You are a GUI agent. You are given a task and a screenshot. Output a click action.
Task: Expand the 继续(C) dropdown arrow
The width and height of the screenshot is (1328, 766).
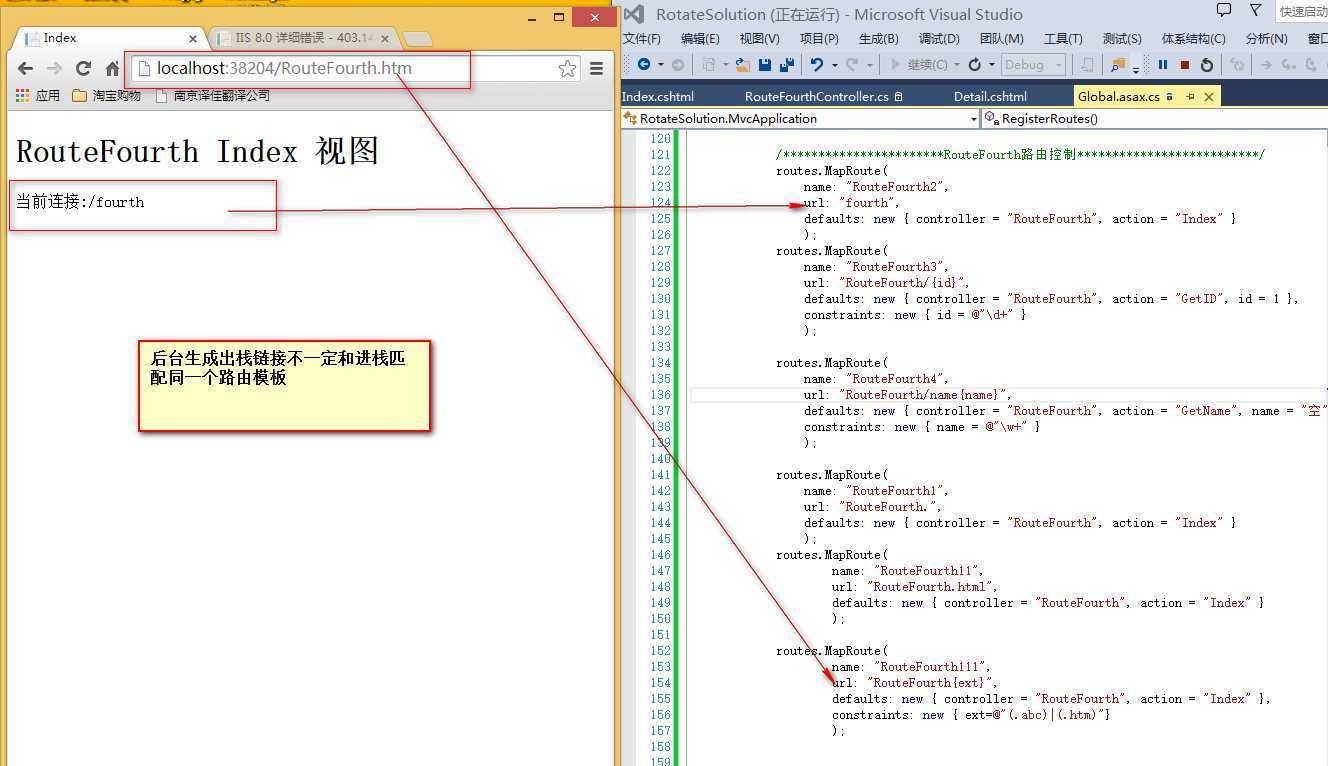[957, 65]
